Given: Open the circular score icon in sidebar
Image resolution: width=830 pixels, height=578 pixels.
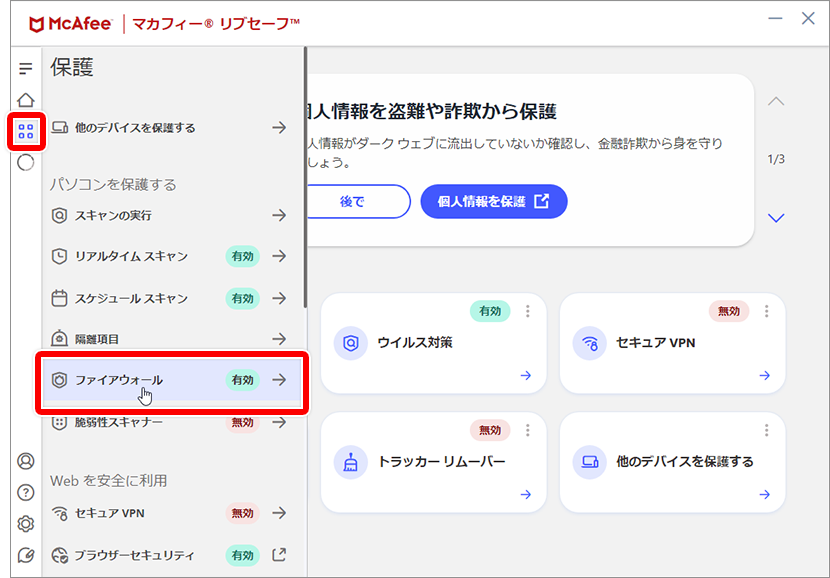Looking at the screenshot, I should 25,162.
